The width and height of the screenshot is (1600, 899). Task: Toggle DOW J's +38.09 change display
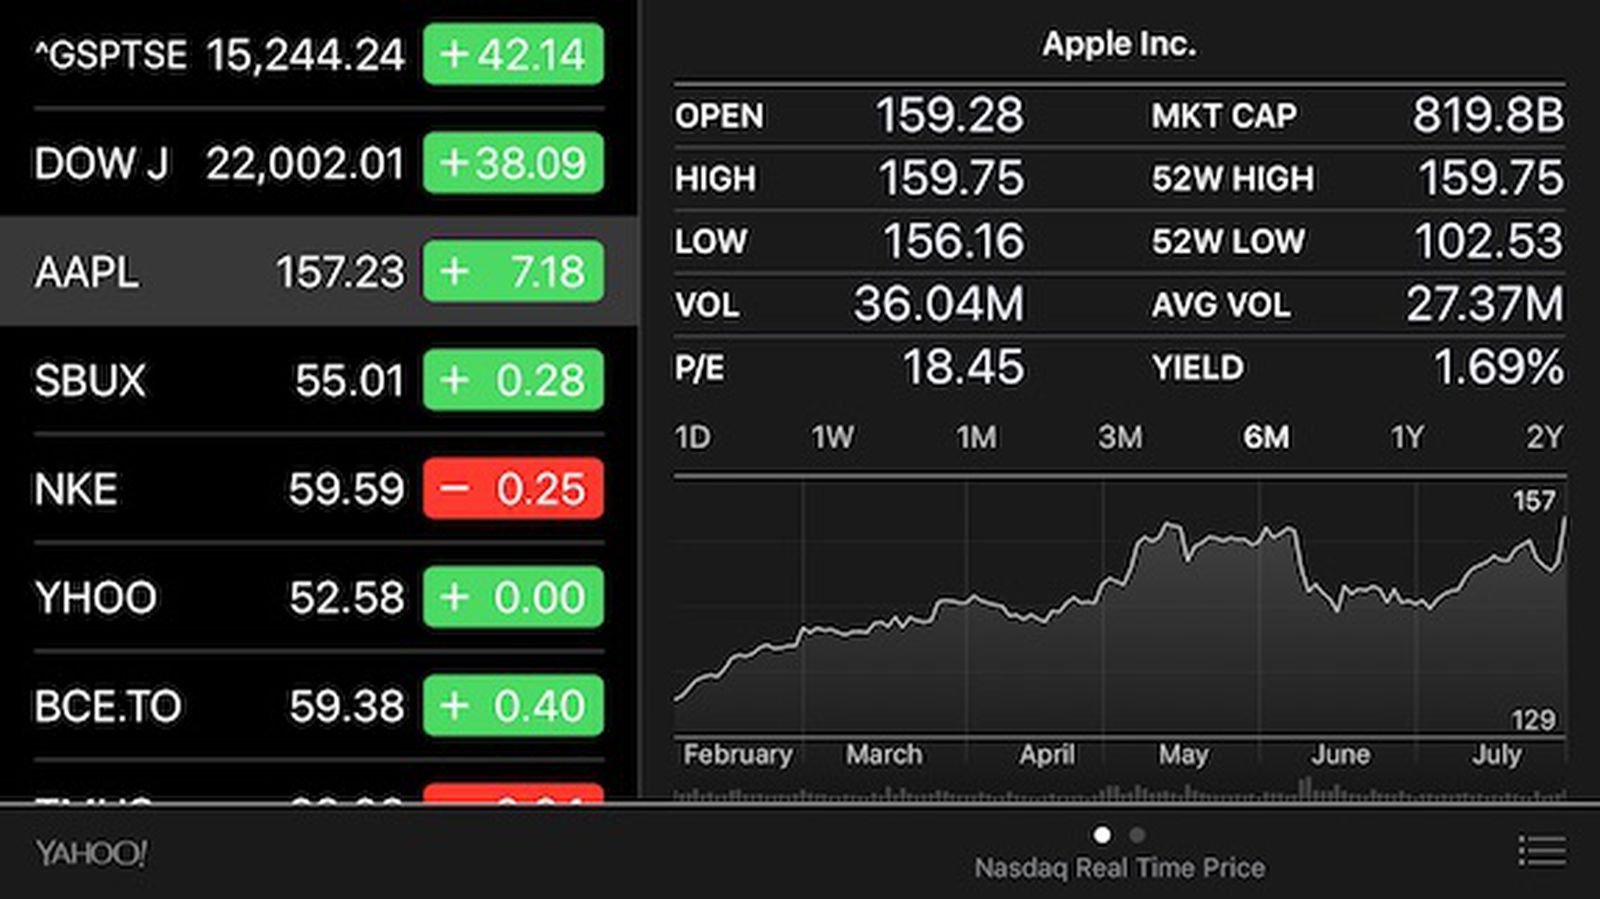[512, 163]
